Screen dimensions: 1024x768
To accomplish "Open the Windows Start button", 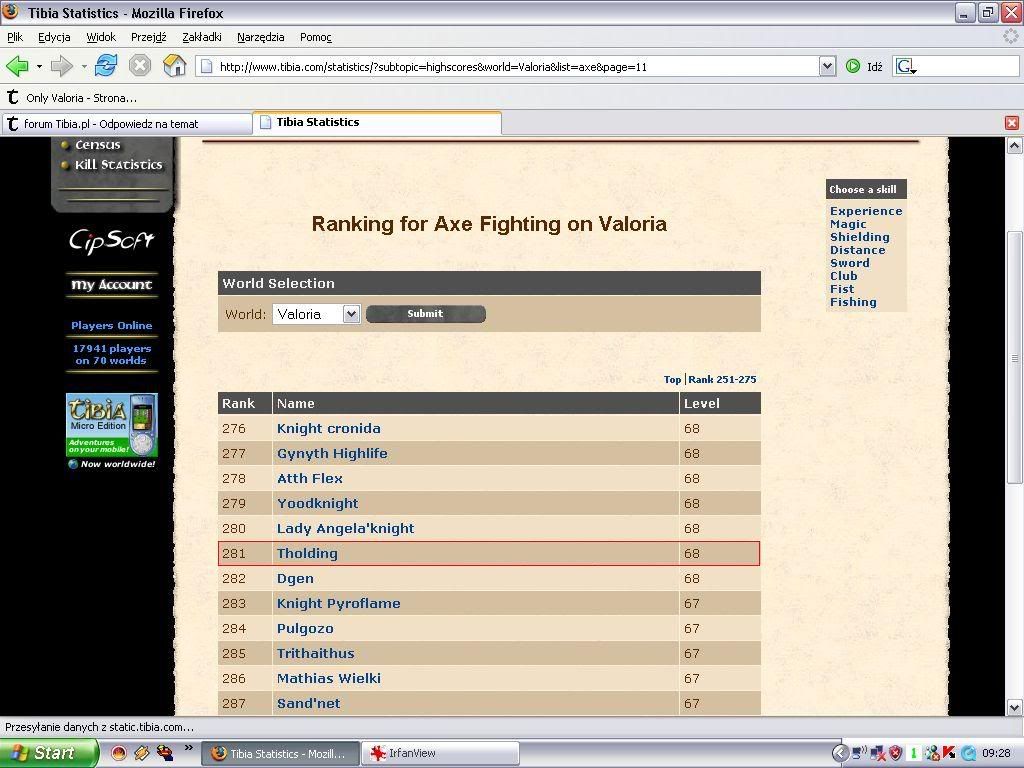I will coord(48,753).
